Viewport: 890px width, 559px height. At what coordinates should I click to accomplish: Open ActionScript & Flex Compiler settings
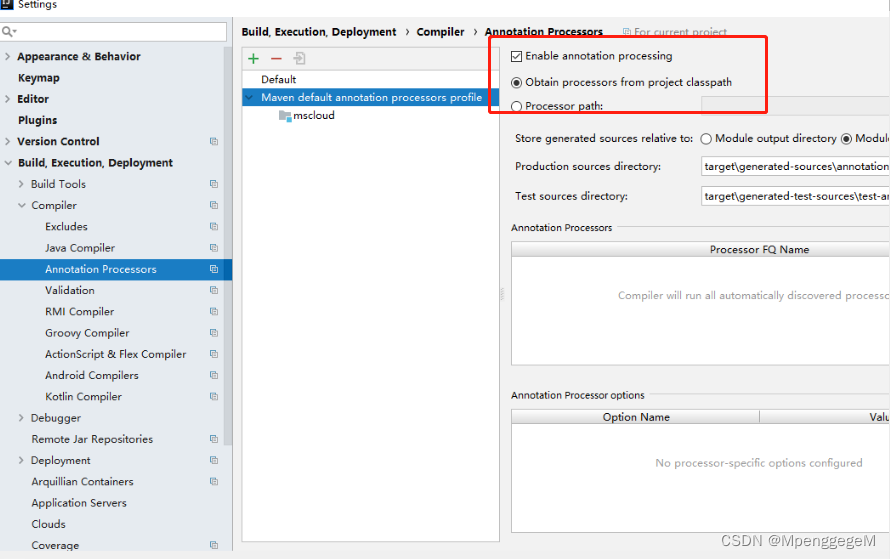[x=115, y=354]
